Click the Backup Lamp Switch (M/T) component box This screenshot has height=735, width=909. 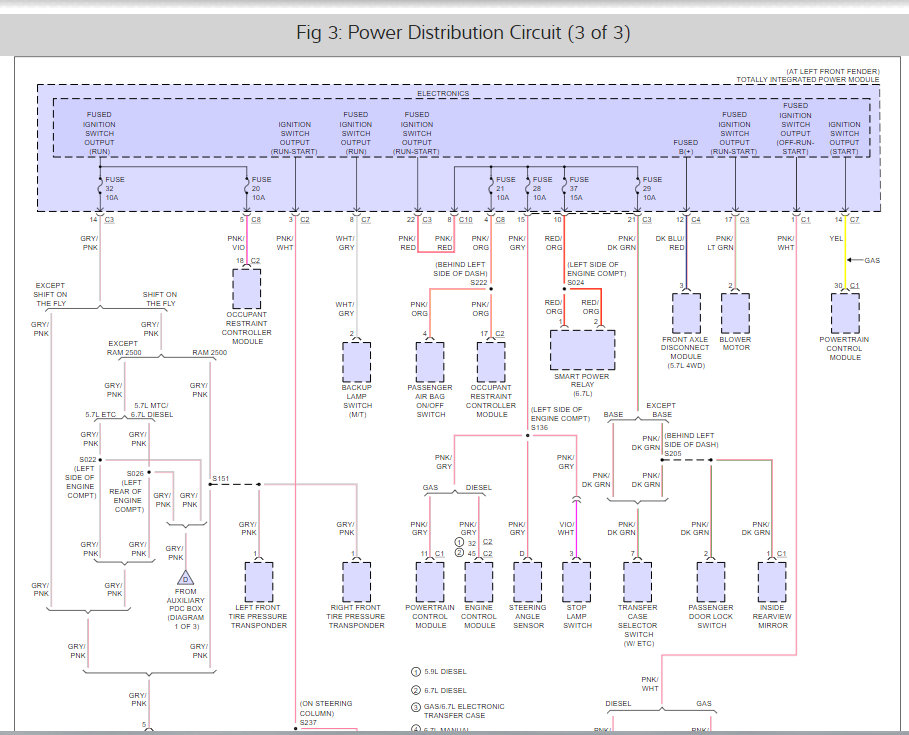pyautogui.click(x=357, y=362)
